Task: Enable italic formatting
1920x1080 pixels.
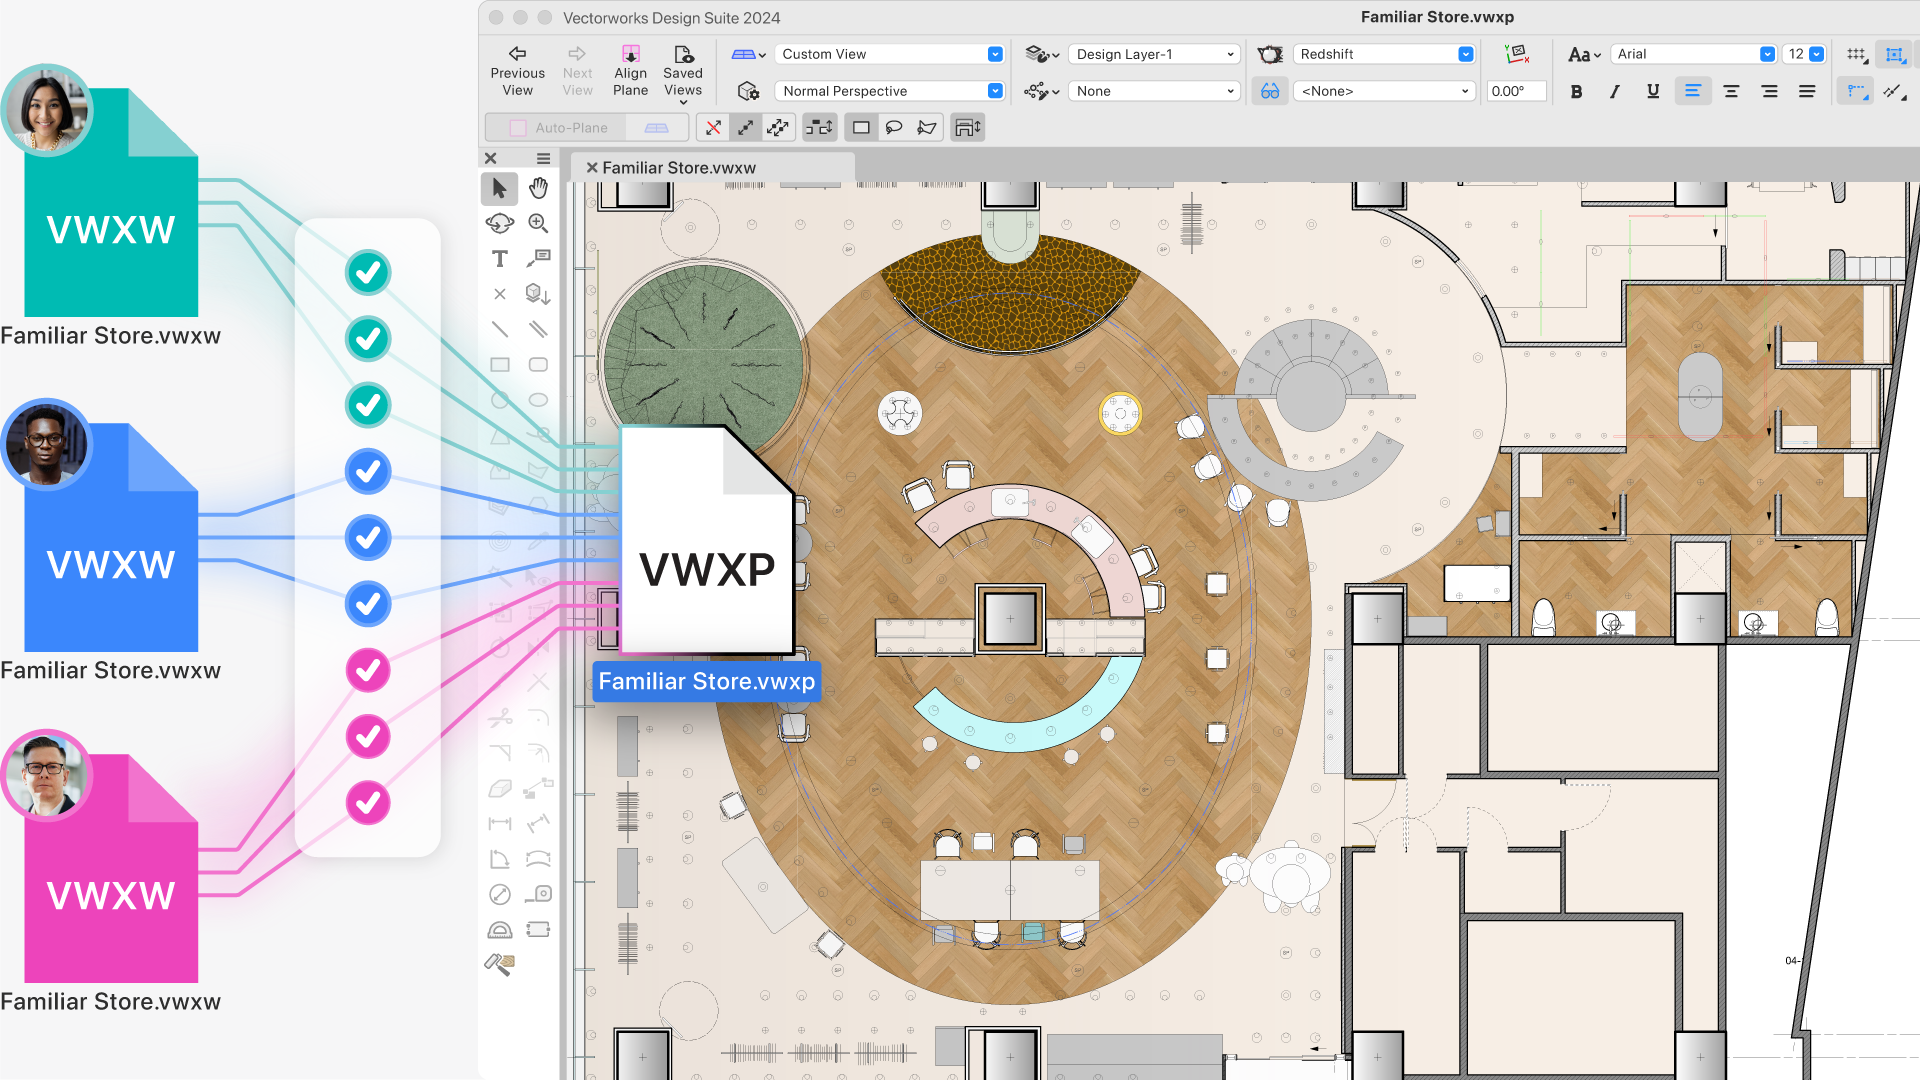Action: [x=1614, y=91]
